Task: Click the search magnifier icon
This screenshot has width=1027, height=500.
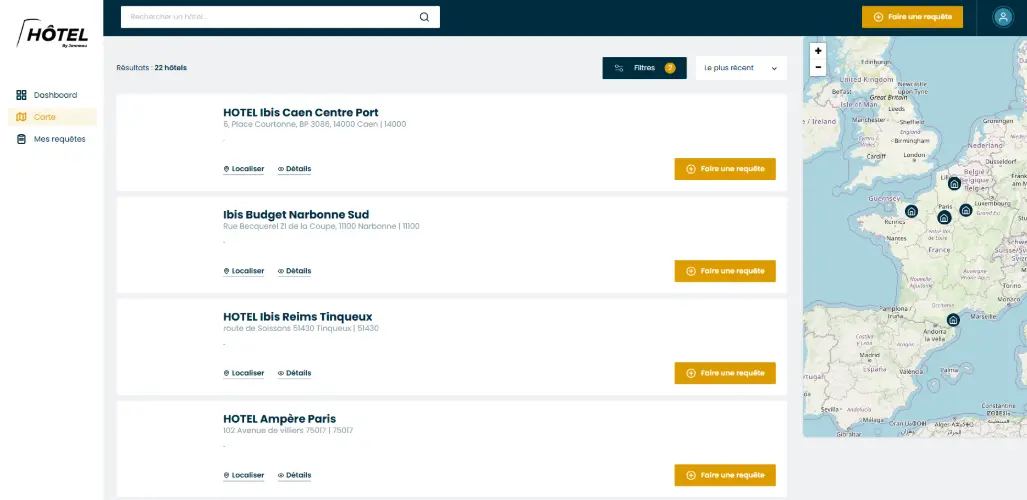Action: click(424, 17)
